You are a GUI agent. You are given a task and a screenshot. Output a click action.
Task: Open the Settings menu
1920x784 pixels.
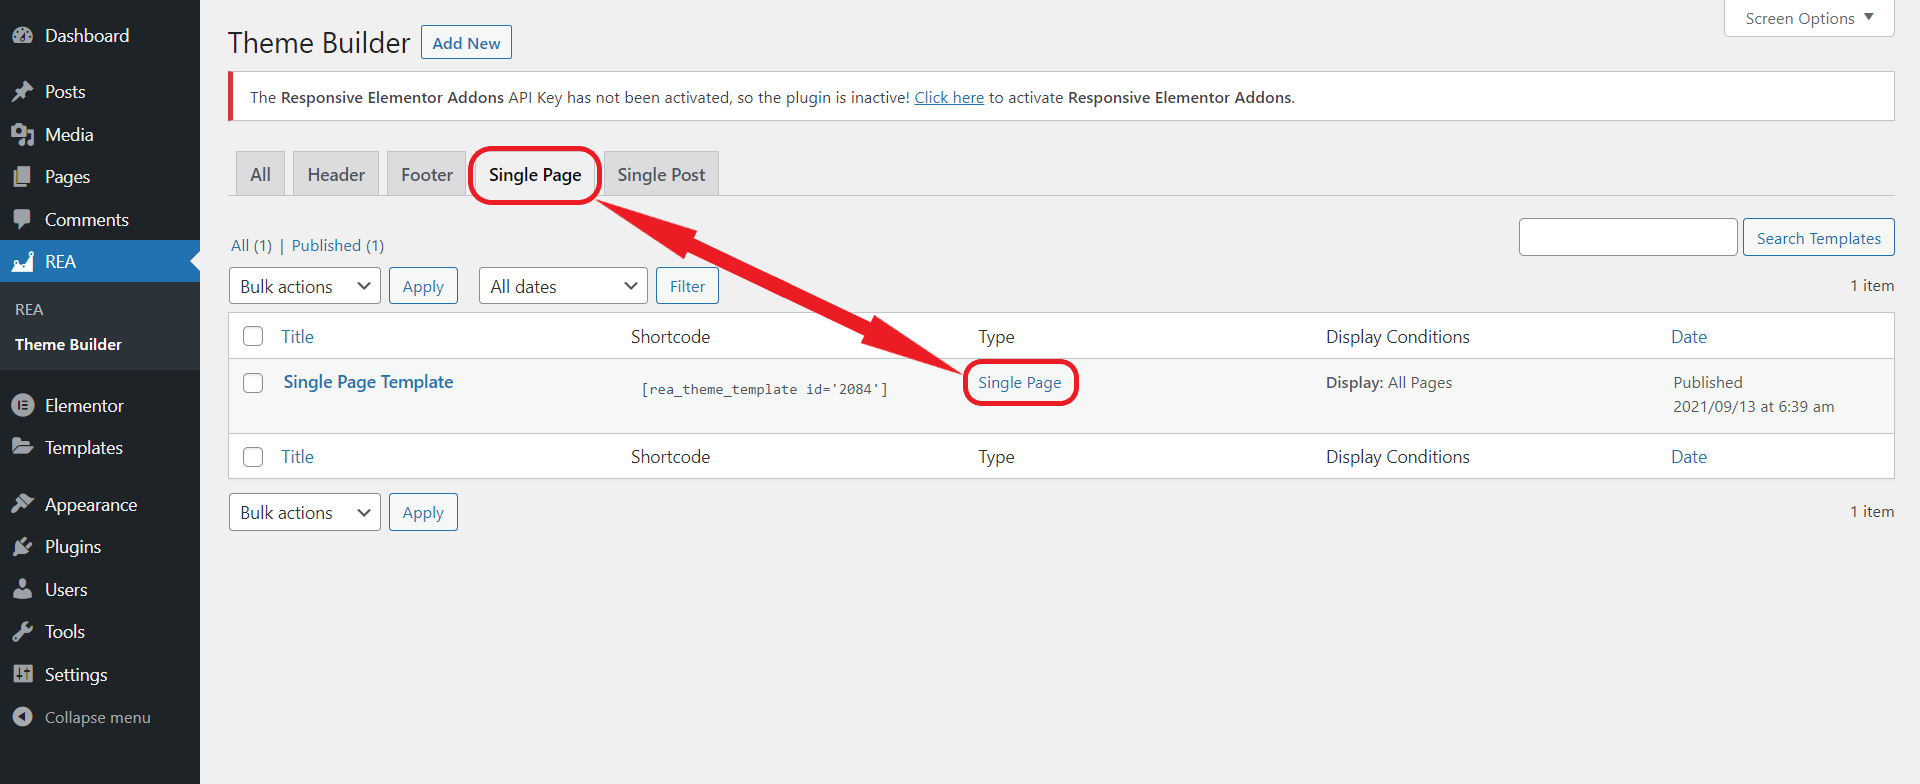click(x=100, y=675)
